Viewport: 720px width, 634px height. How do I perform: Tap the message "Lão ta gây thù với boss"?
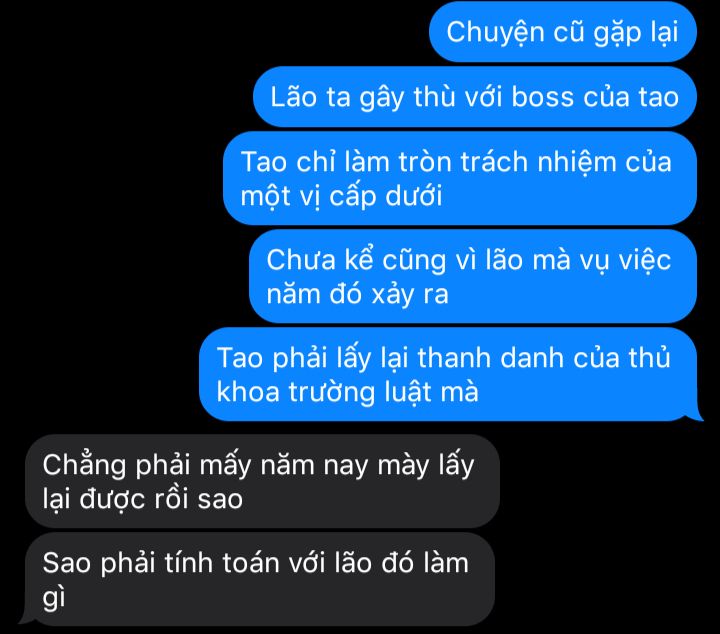tap(475, 97)
